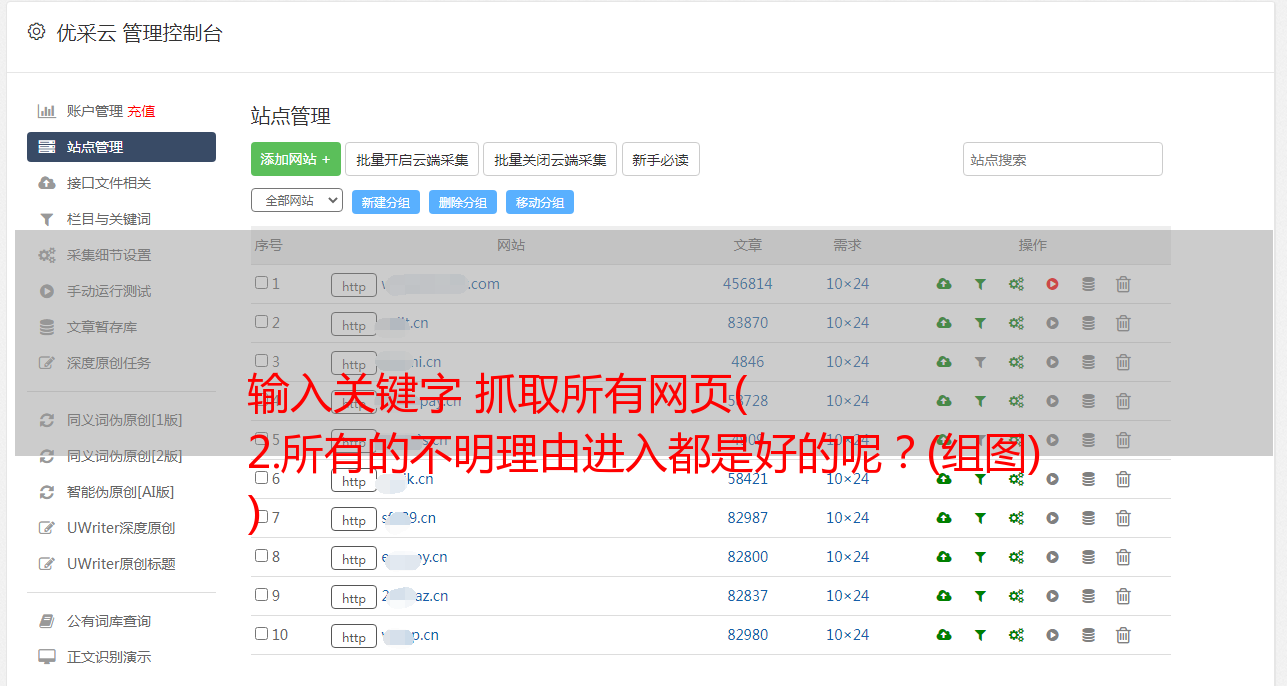Image resolution: width=1287 pixels, height=686 pixels.
Task: Click the 删除分组 button
Action: [463, 202]
